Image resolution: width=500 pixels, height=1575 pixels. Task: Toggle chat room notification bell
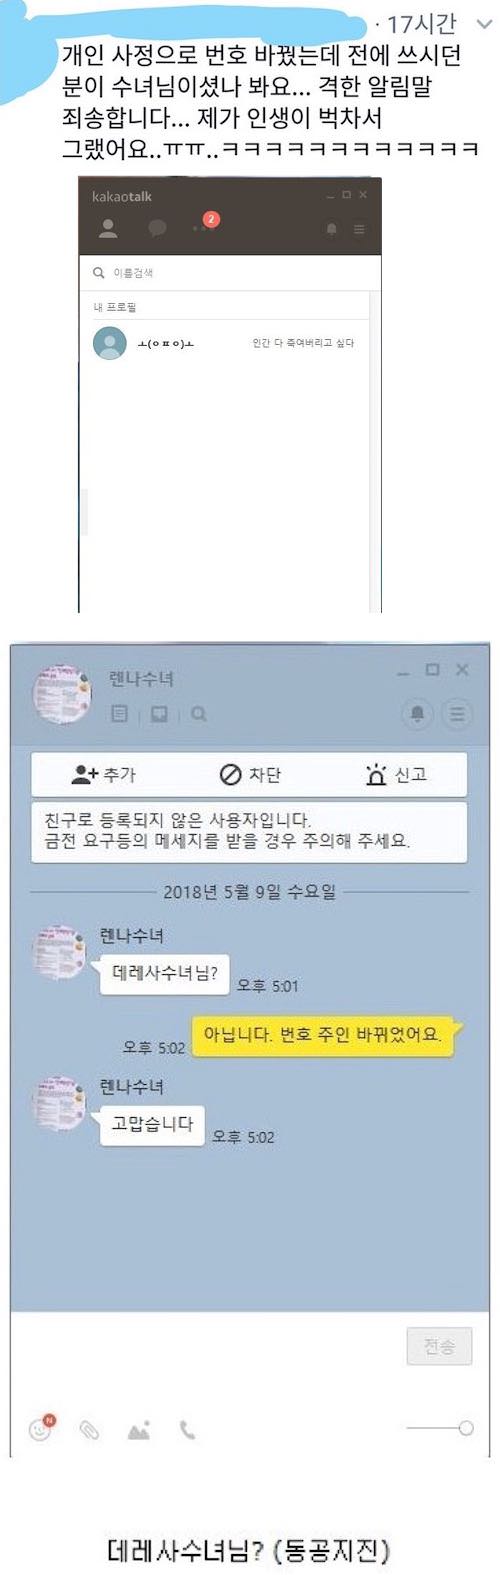tap(417, 713)
